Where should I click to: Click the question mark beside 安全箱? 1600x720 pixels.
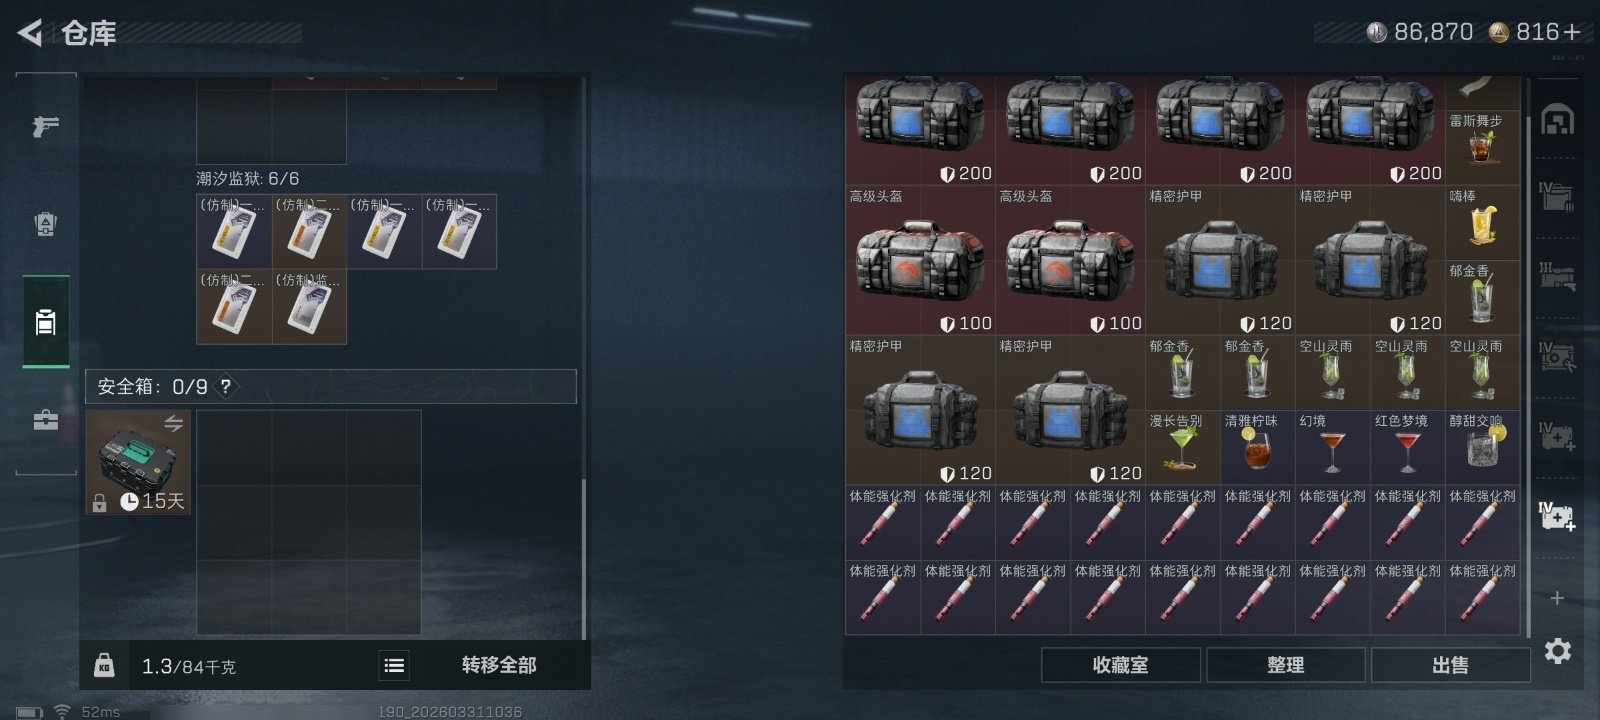click(226, 386)
